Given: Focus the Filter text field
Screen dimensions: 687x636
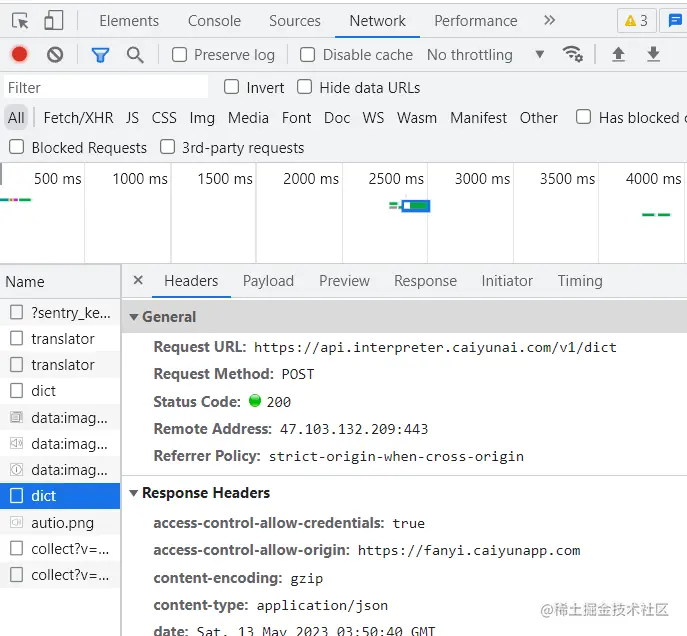Looking at the screenshot, I should [106, 87].
